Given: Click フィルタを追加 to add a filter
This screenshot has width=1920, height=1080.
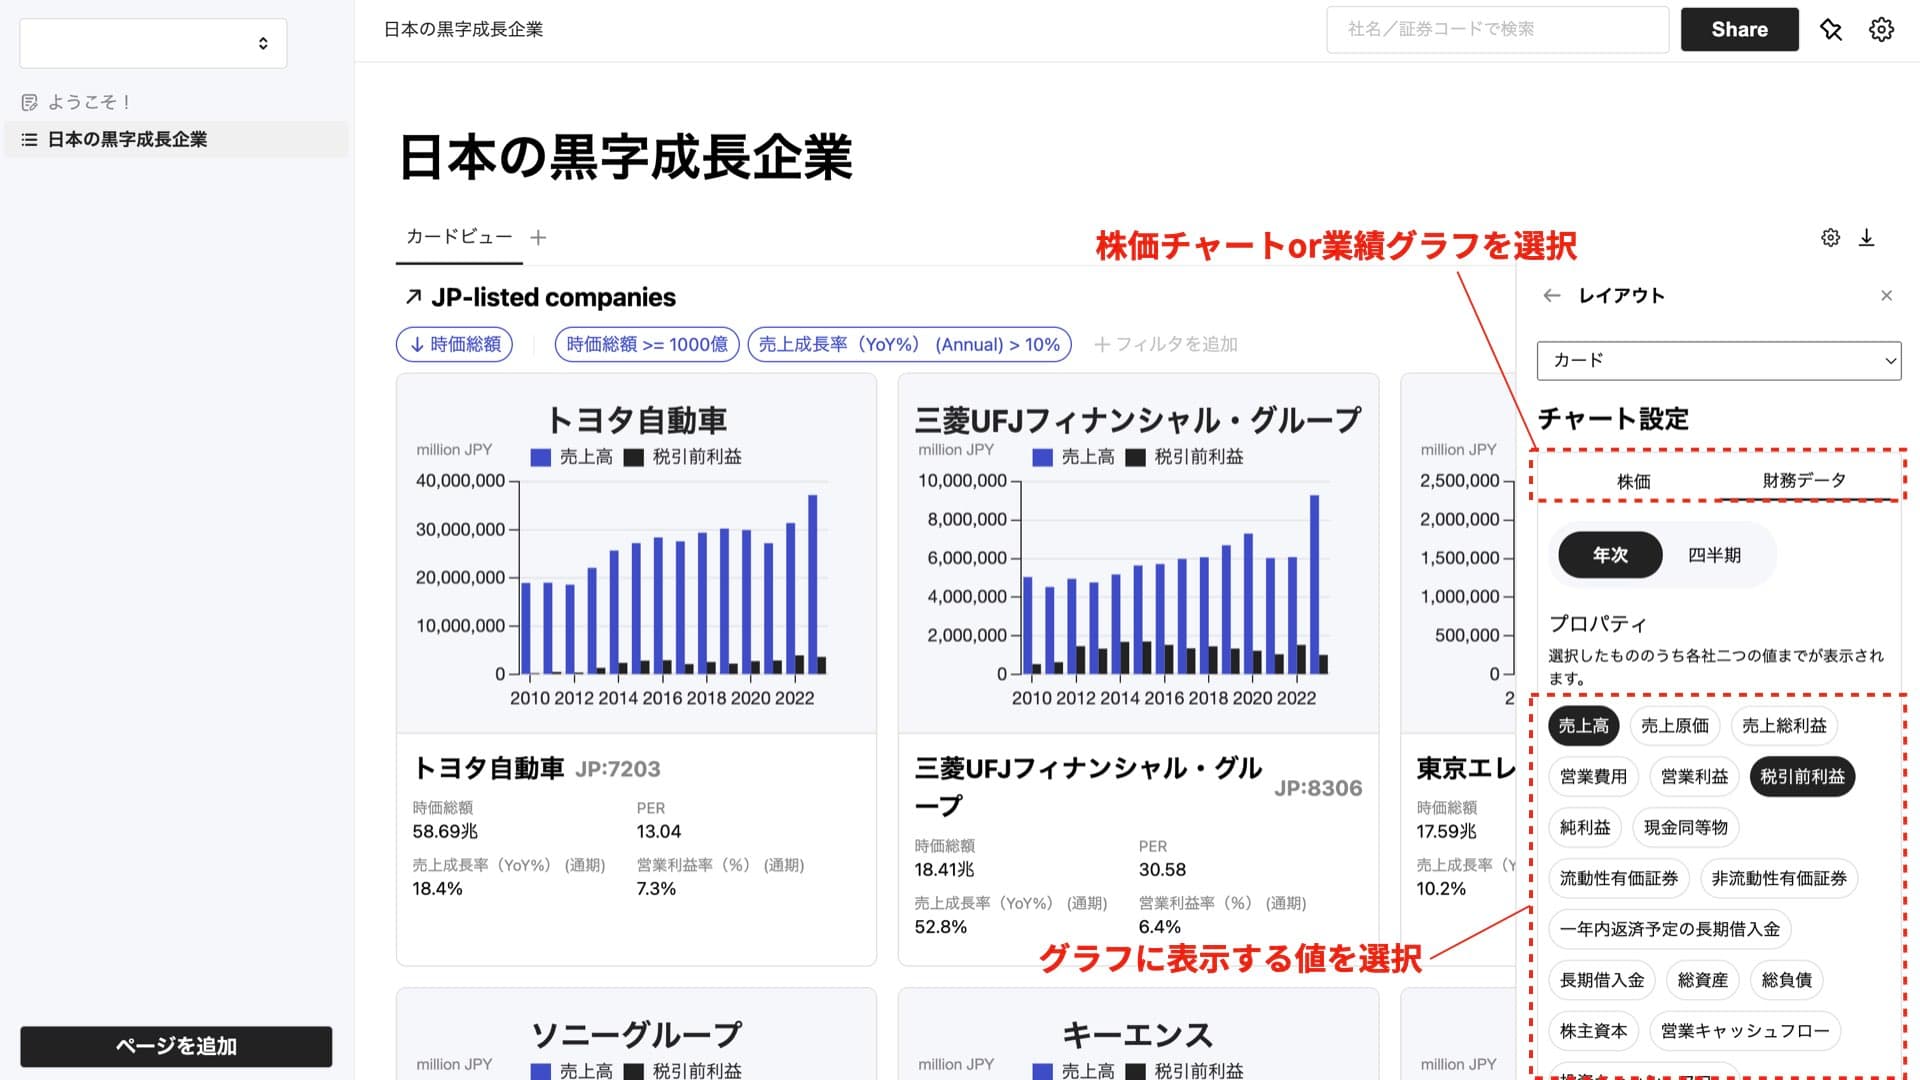Looking at the screenshot, I should (x=1165, y=344).
